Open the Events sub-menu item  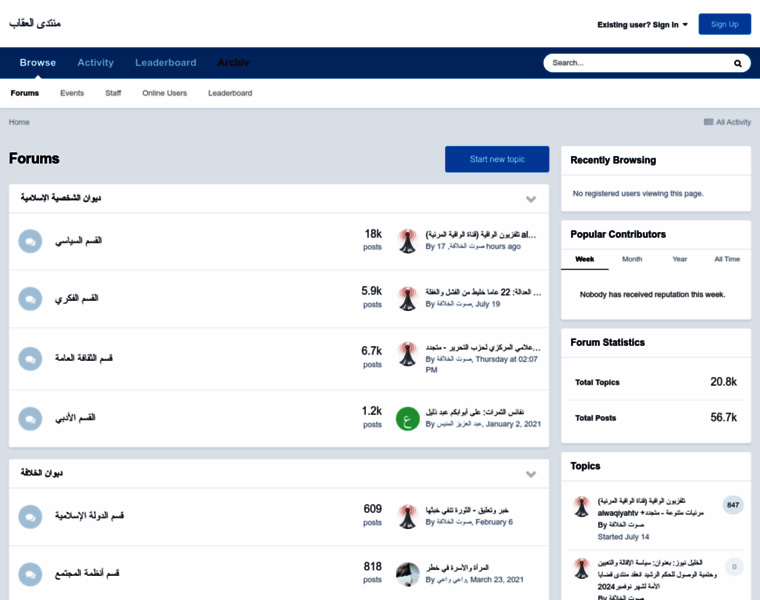[x=72, y=93]
